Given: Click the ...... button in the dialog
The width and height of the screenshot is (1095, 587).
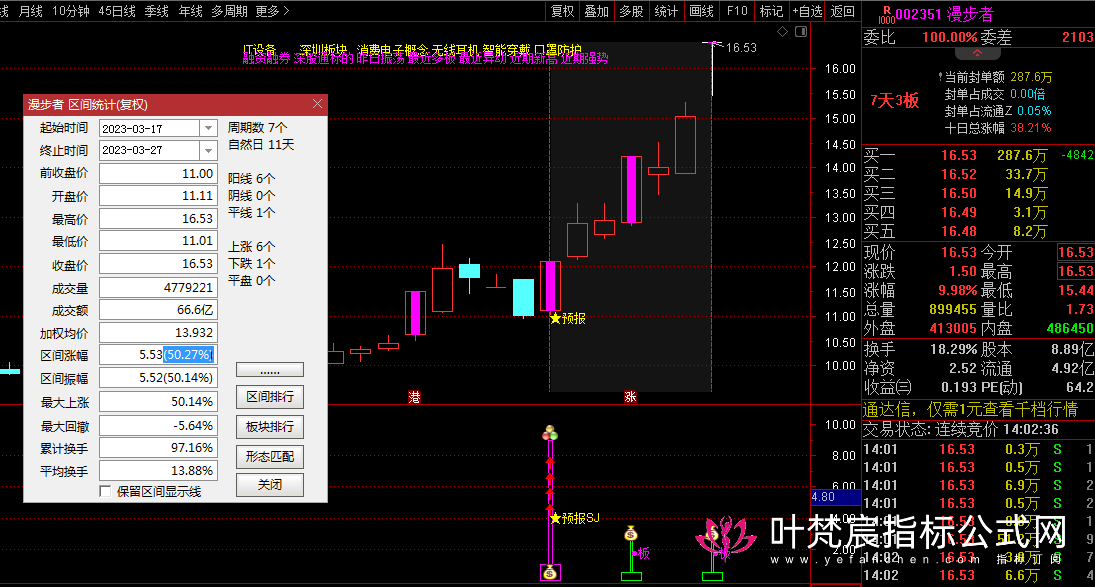Looking at the screenshot, I should (x=270, y=369).
